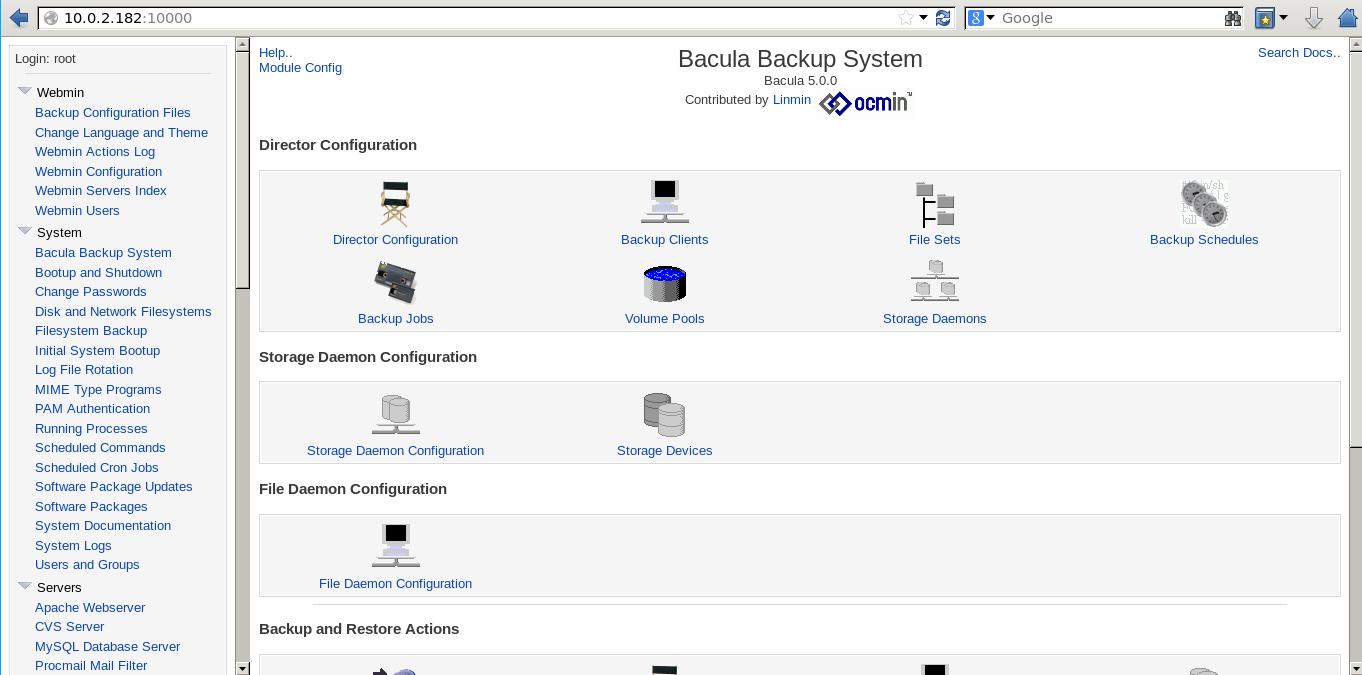
Task: Open PAM Authentication in sidebar
Action: pos(92,409)
